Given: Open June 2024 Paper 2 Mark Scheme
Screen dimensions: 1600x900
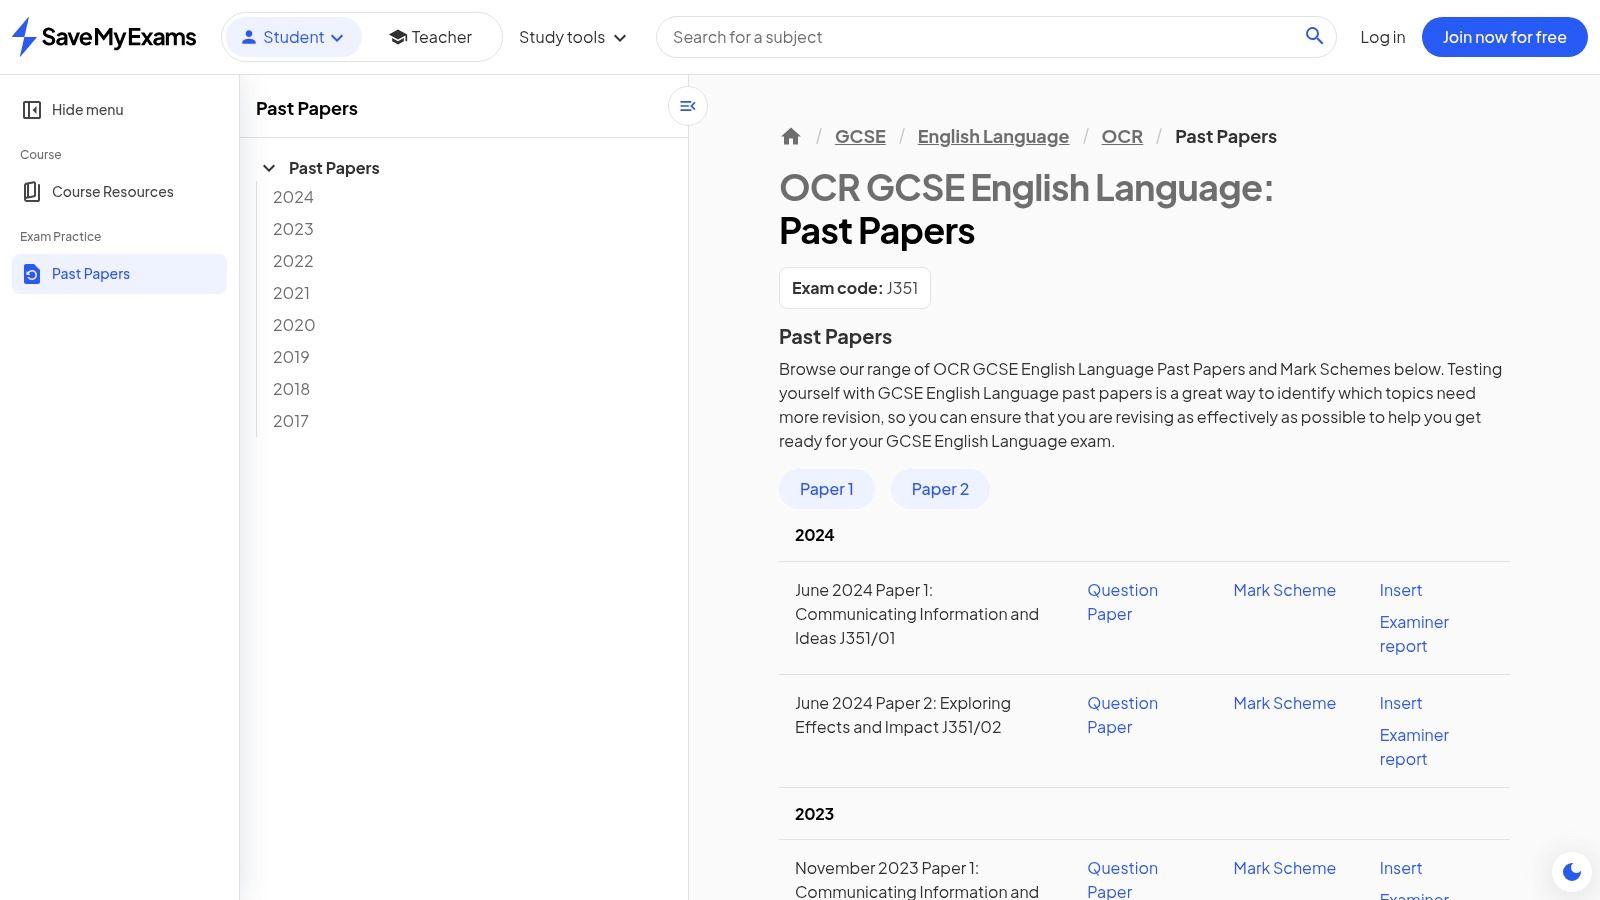Looking at the screenshot, I should (1284, 703).
